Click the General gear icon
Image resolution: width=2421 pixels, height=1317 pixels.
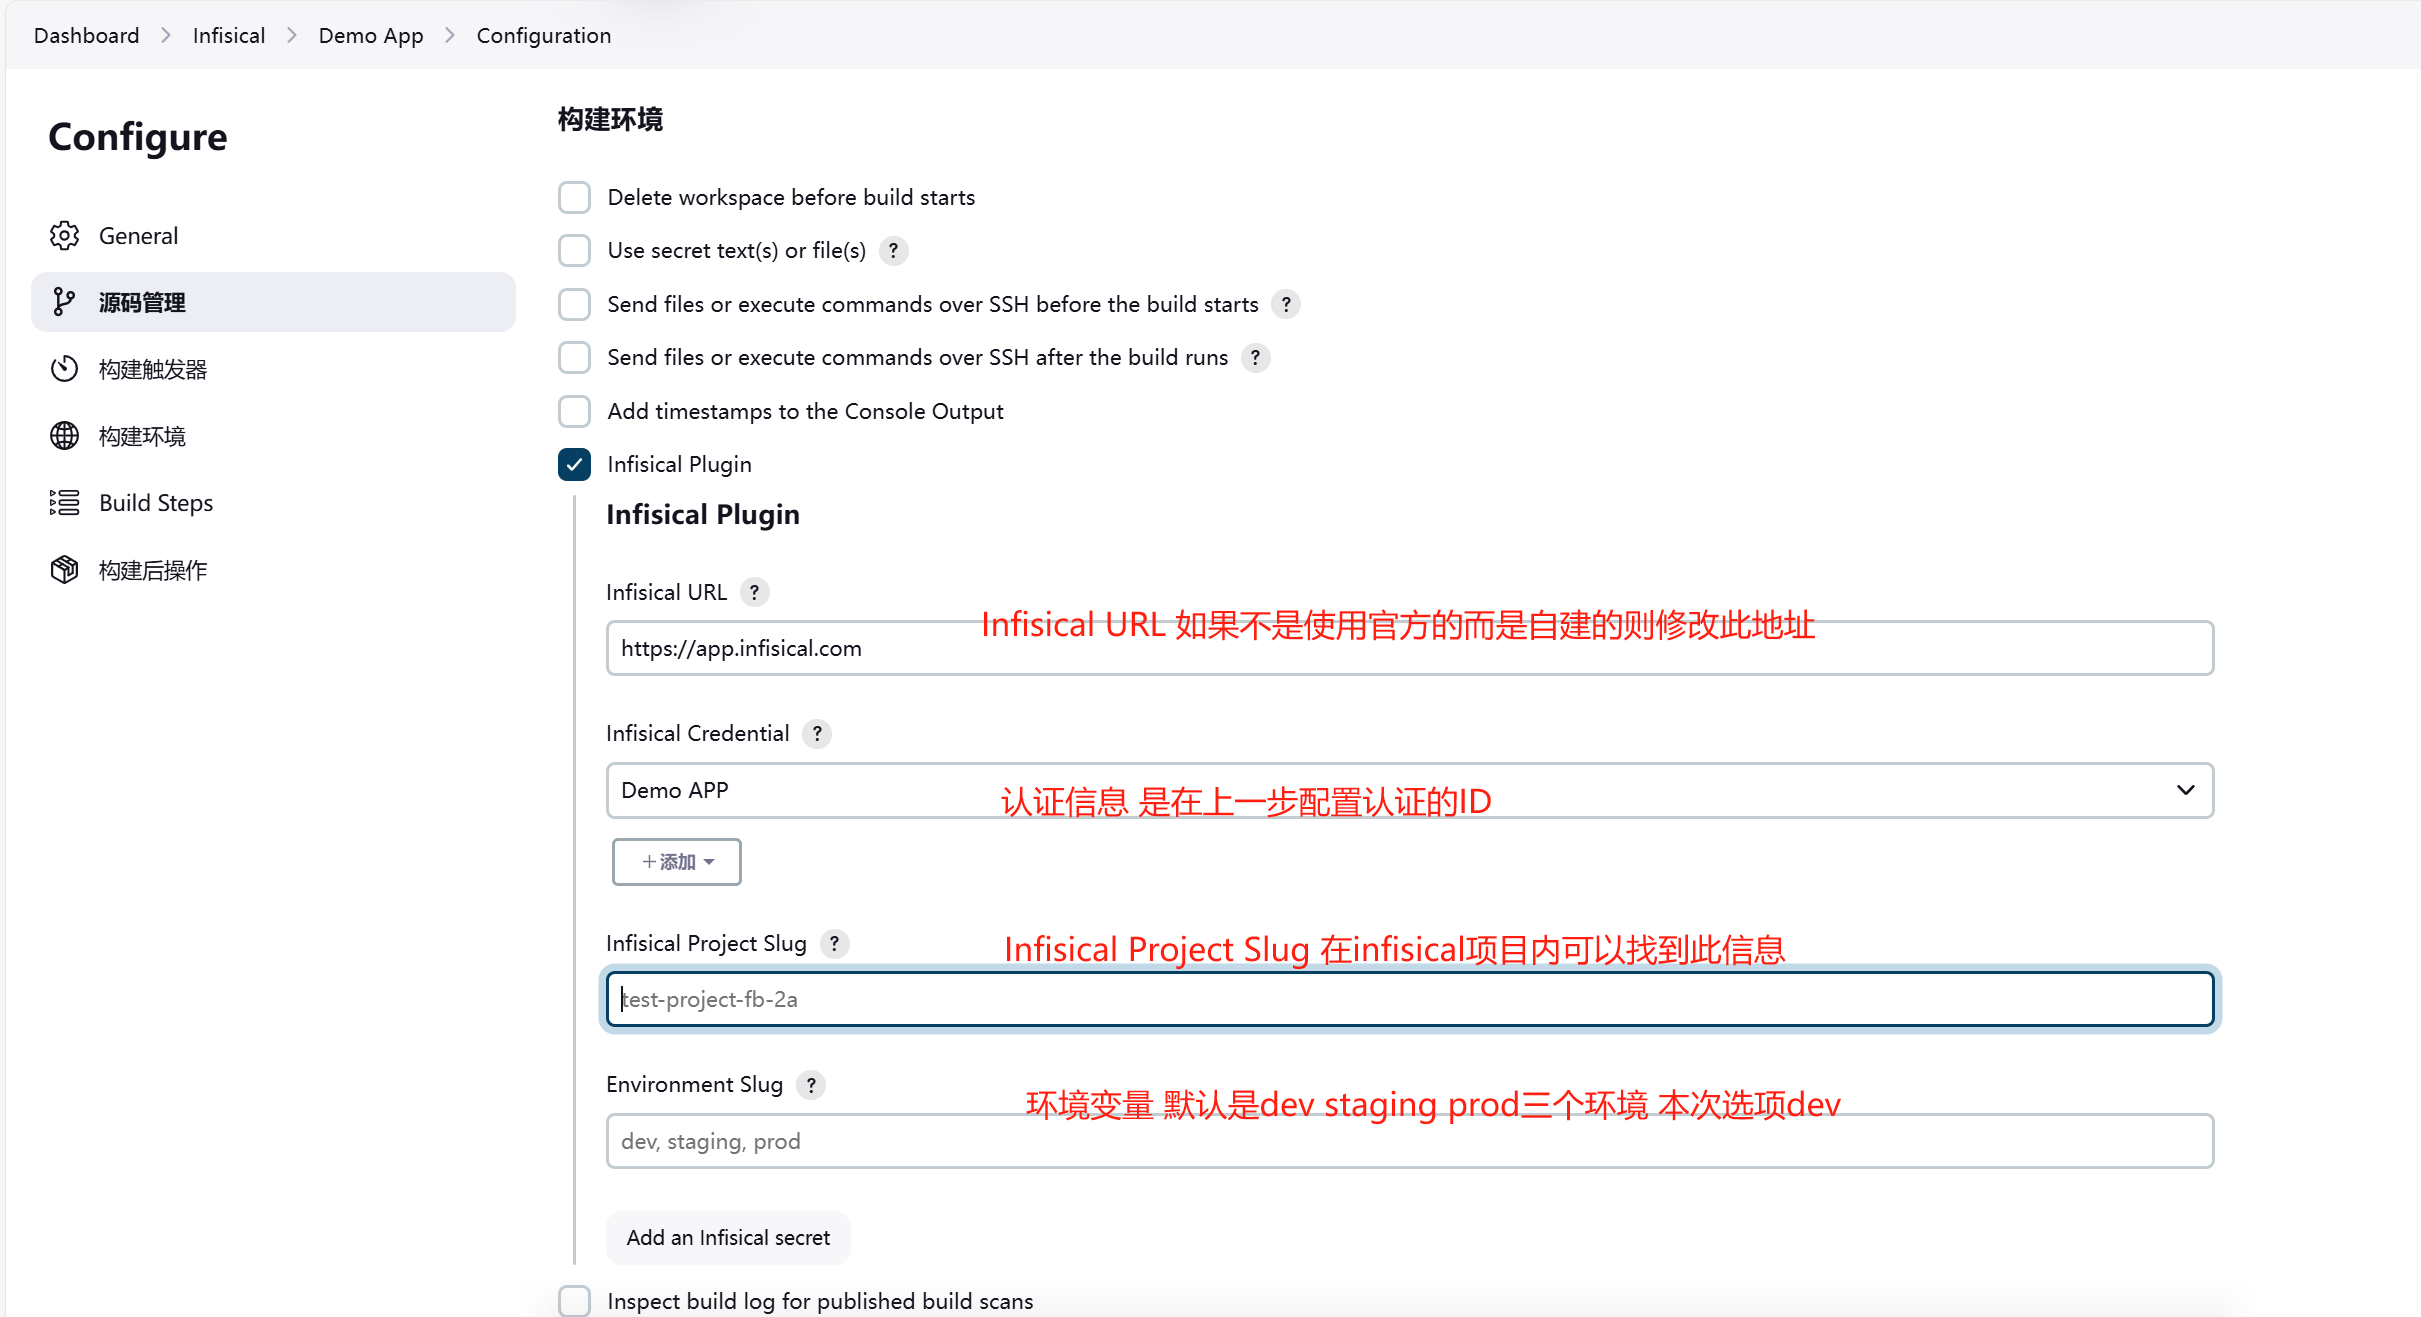(64, 236)
